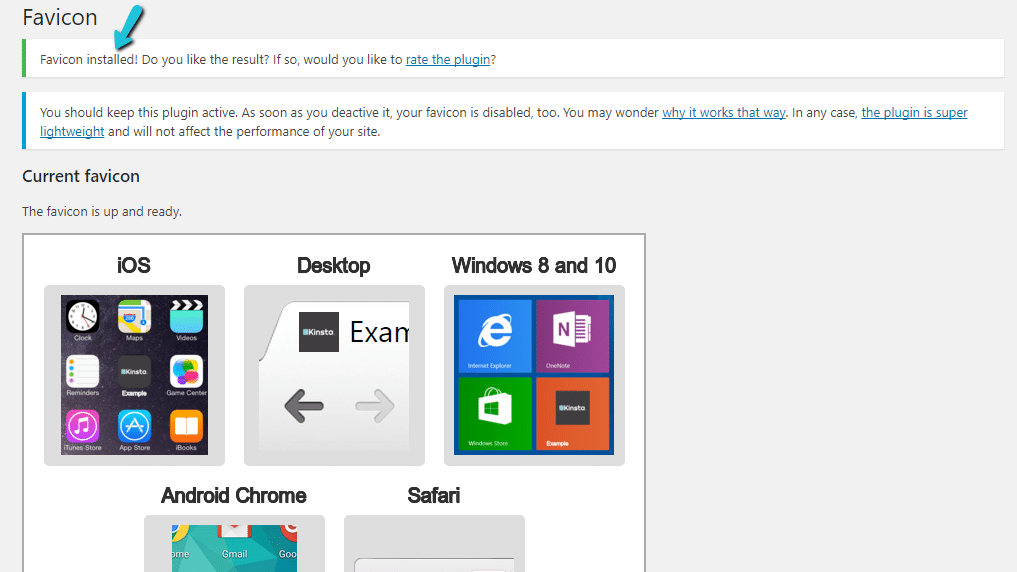Click the Maps app icon in iOS preview
1017x572 pixels.
click(134, 316)
